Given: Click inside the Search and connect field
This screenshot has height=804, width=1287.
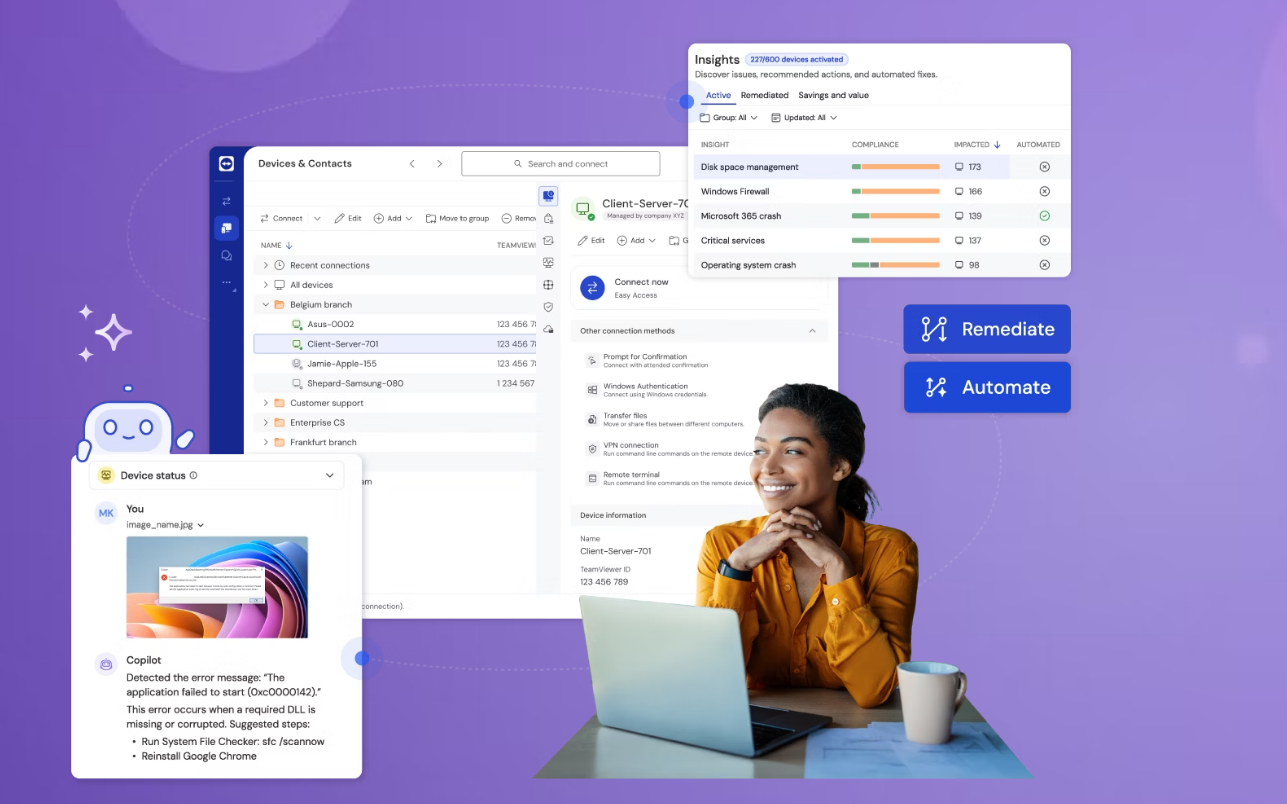Looking at the screenshot, I should tap(560, 163).
